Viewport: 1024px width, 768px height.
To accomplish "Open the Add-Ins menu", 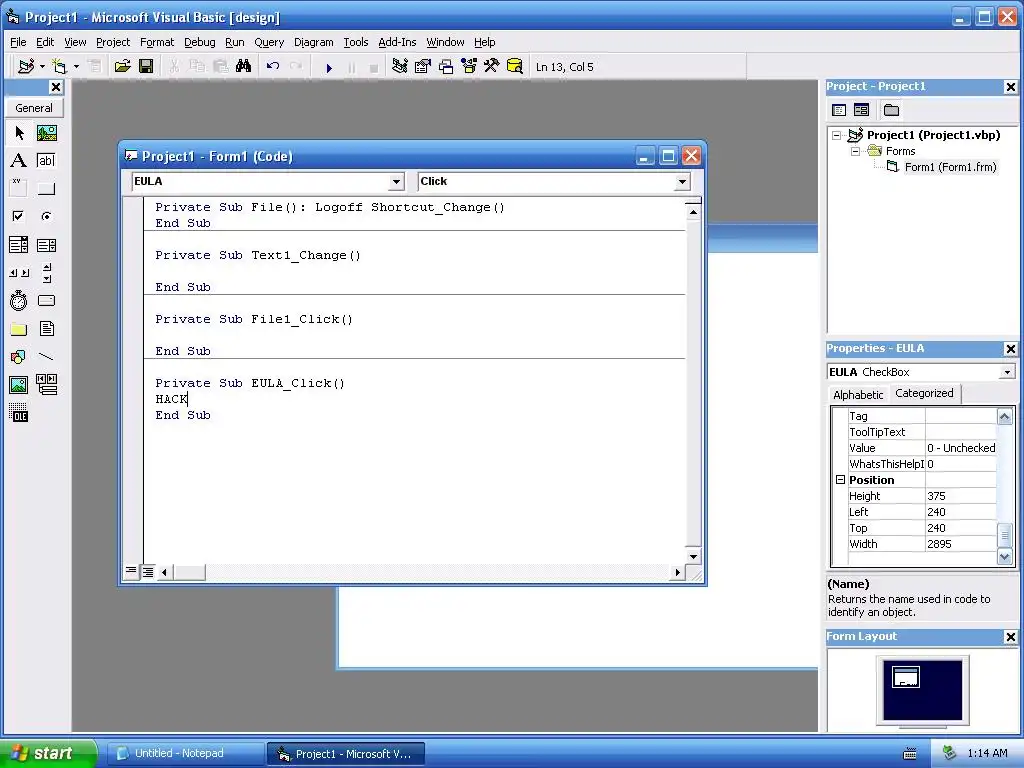I will tap(397, 42).
